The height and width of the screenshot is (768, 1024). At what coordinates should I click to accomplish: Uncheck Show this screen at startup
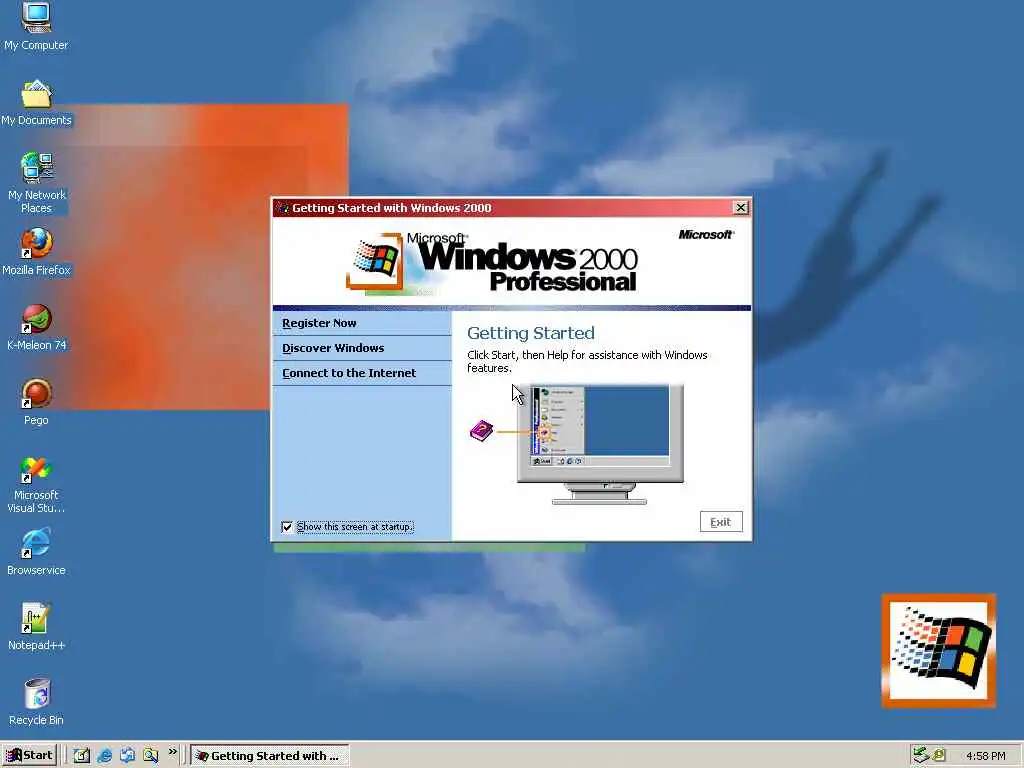click(x=287, y=527)
